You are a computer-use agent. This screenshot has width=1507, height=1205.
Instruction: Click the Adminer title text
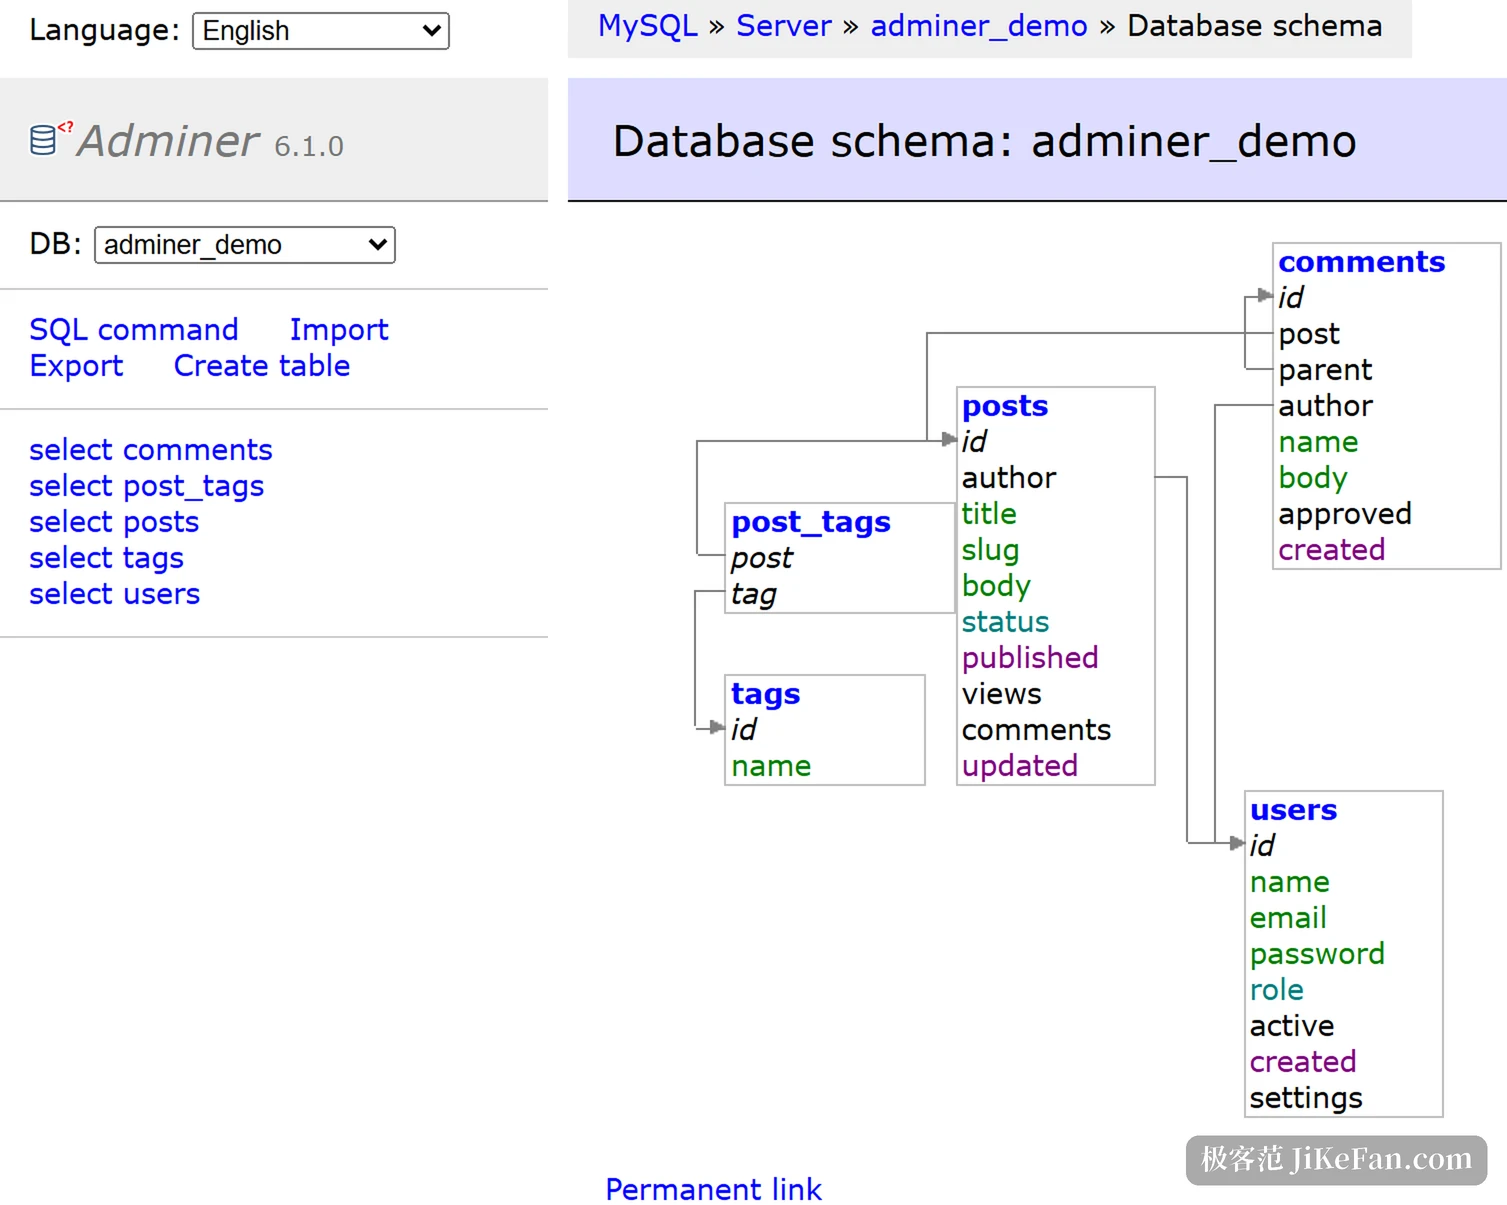[169, 141]
